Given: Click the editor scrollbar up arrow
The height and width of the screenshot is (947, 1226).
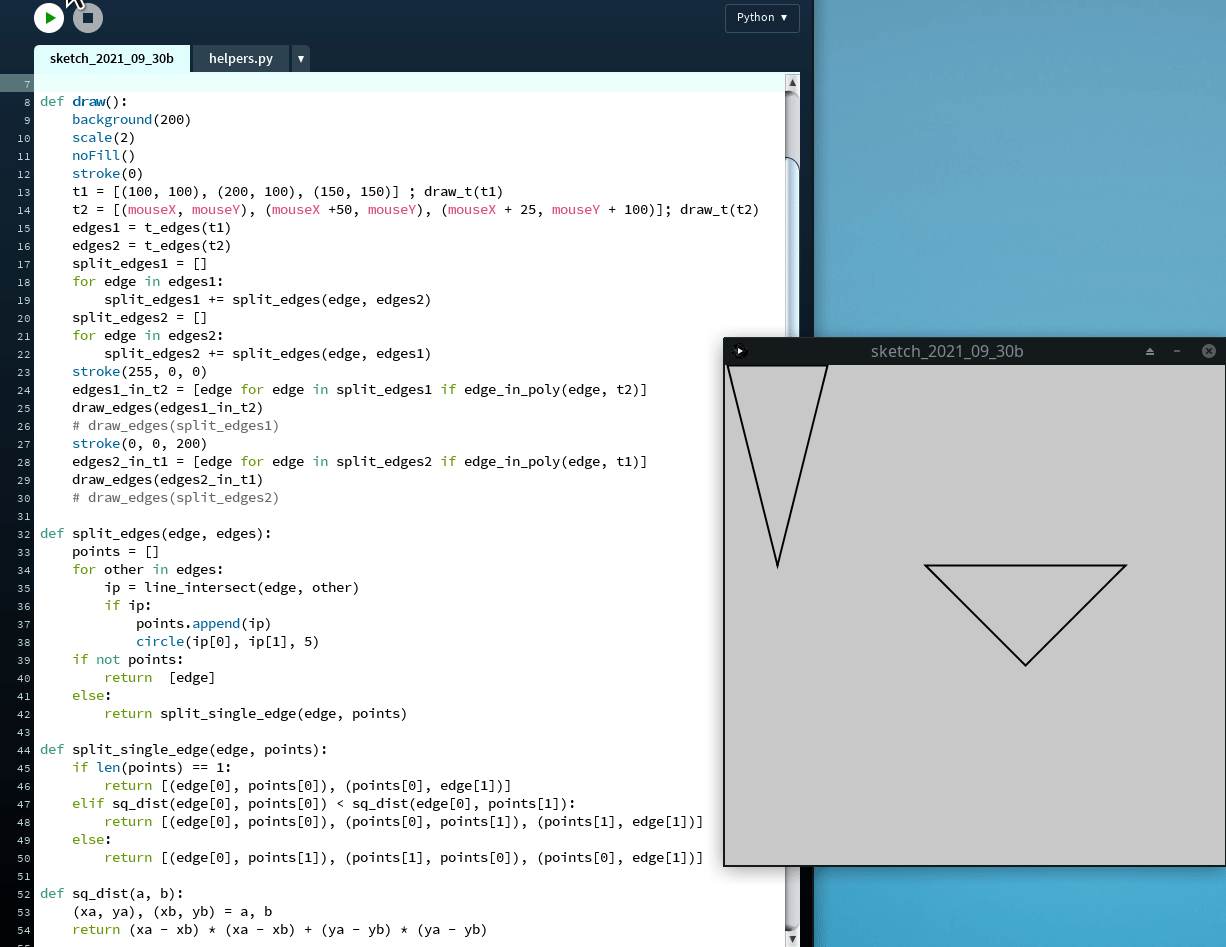Looking at the screenshot, I should pos(792,82).
